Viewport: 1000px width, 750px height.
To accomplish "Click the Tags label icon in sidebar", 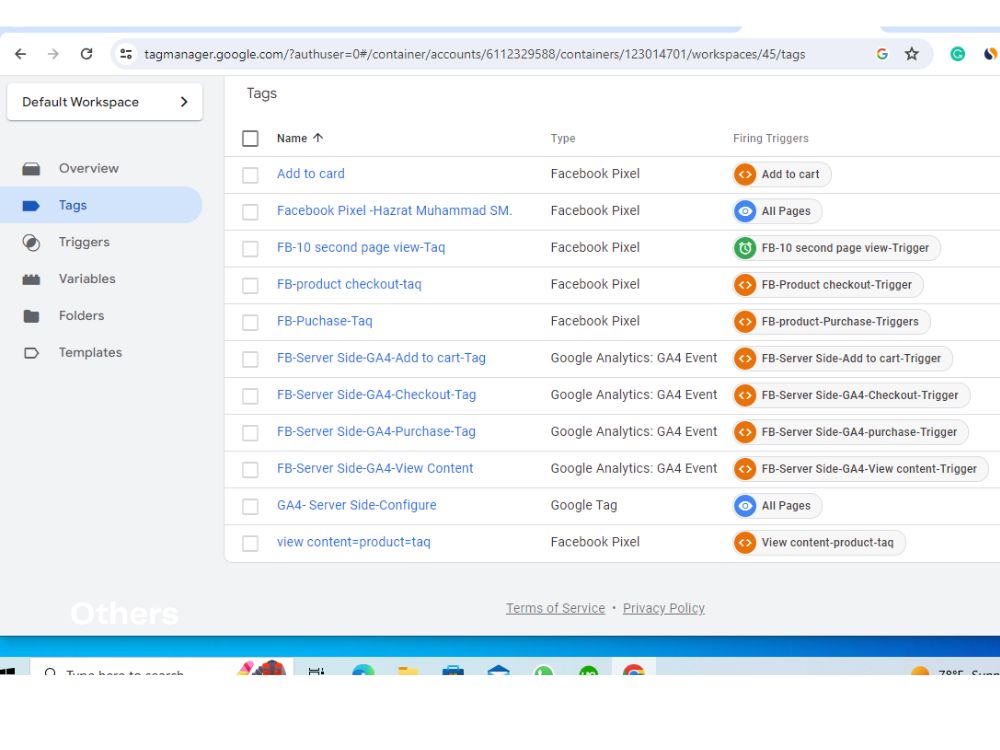I will point(31,205).
